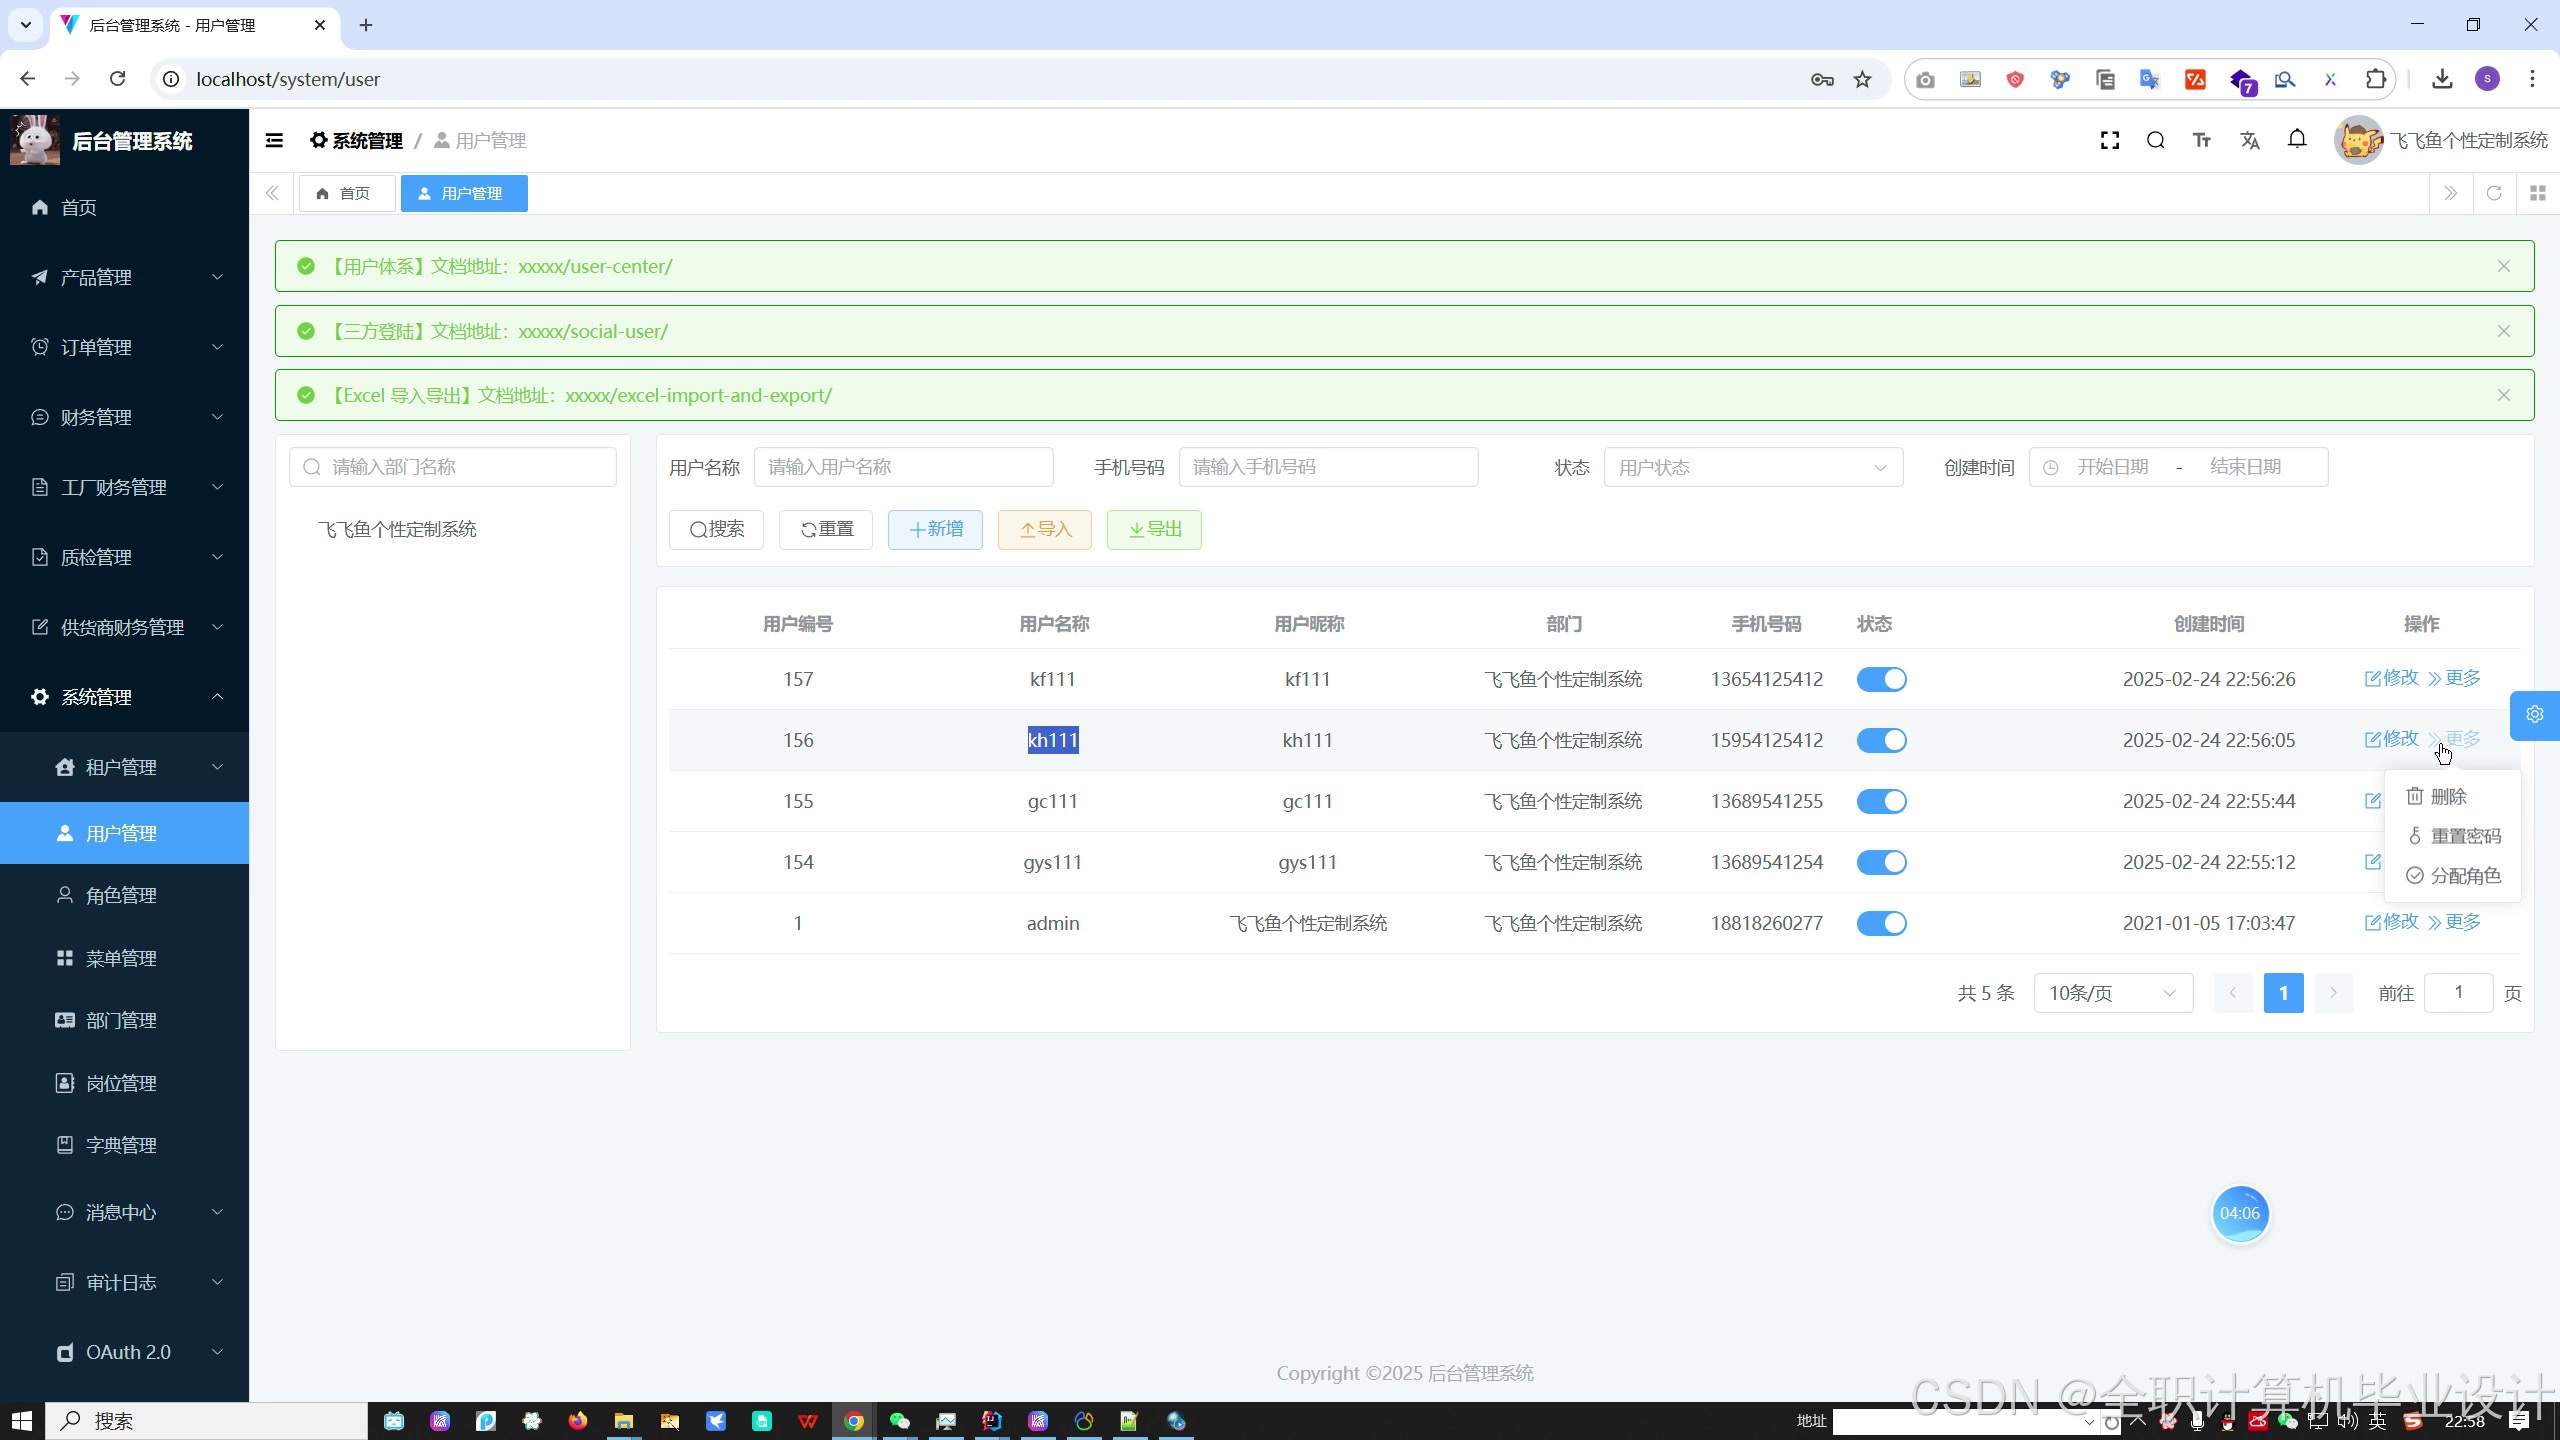Open the notification bell icon

point(2297,139)
